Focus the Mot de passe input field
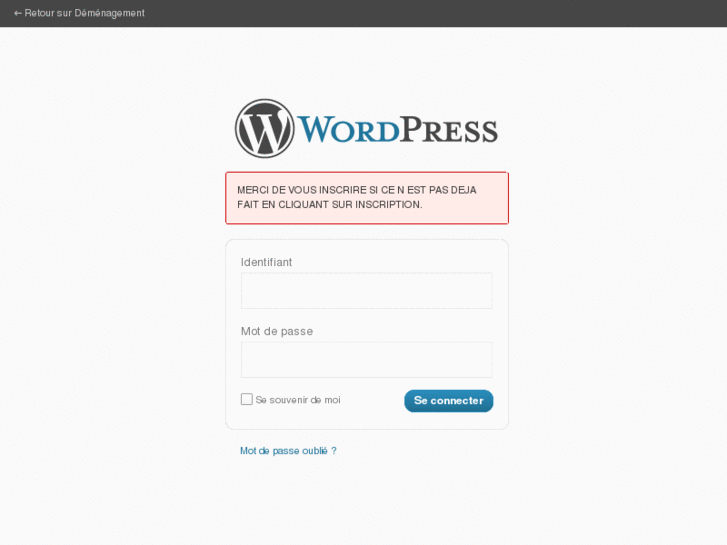Viewport: 727px width, 545px height. [366, 360]
